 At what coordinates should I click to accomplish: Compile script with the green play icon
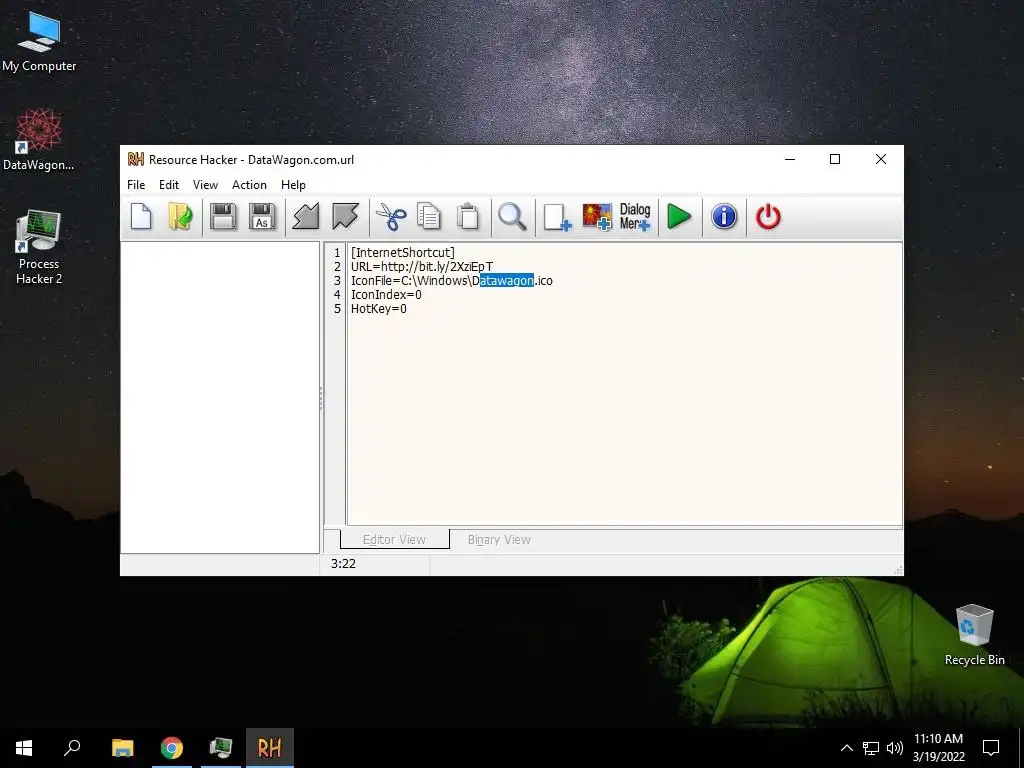point(679,217)
